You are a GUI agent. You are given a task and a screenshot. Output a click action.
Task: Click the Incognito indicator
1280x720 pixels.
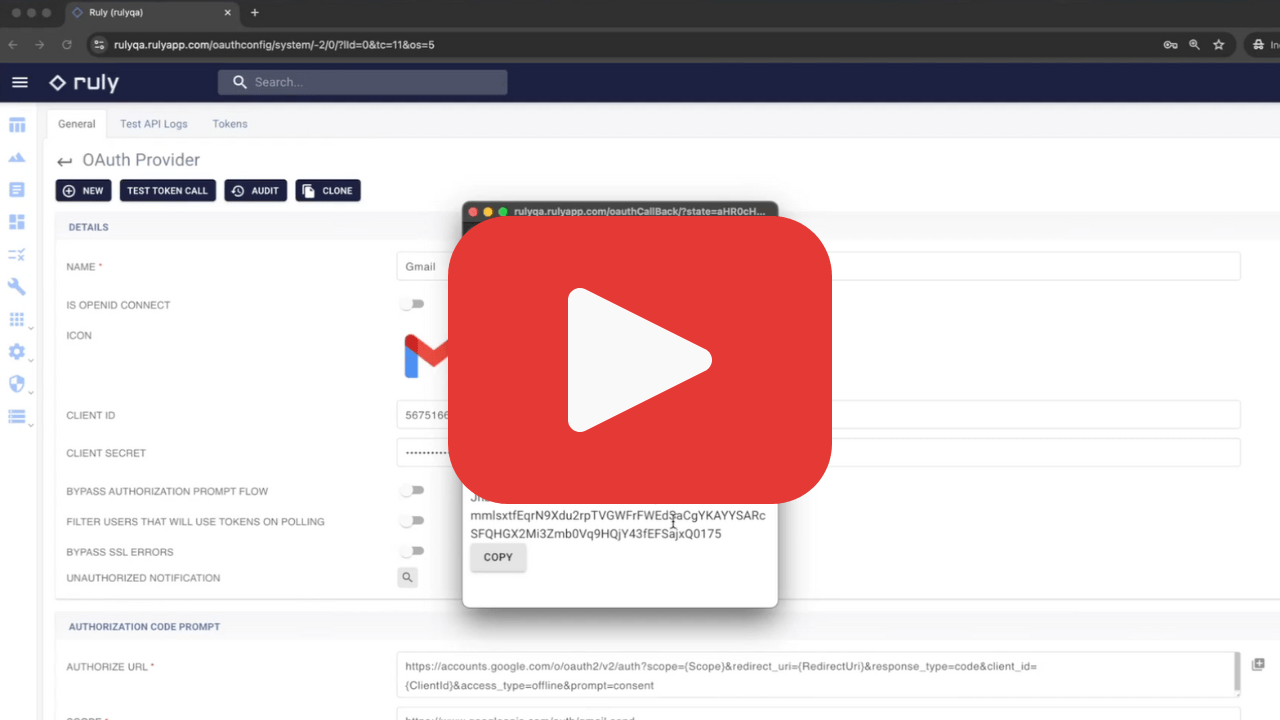click(1265, 45)
